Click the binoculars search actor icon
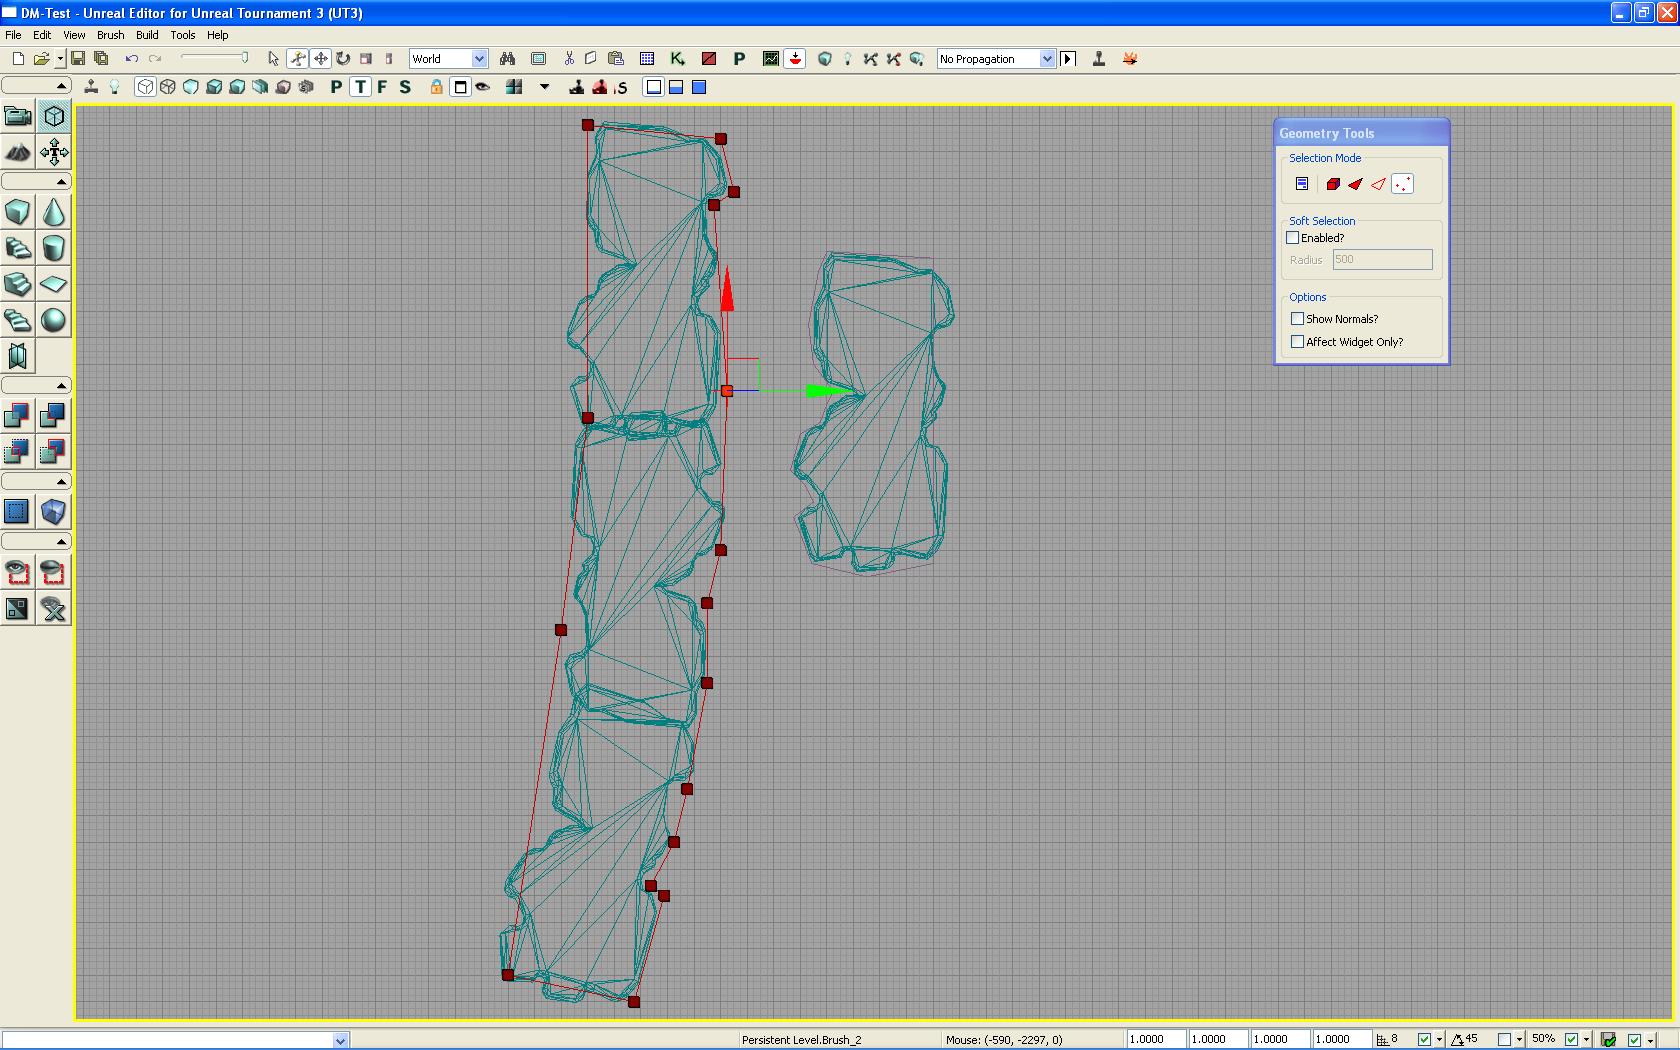This screenshot has width=1680, height=1050. tap(507, 59)
